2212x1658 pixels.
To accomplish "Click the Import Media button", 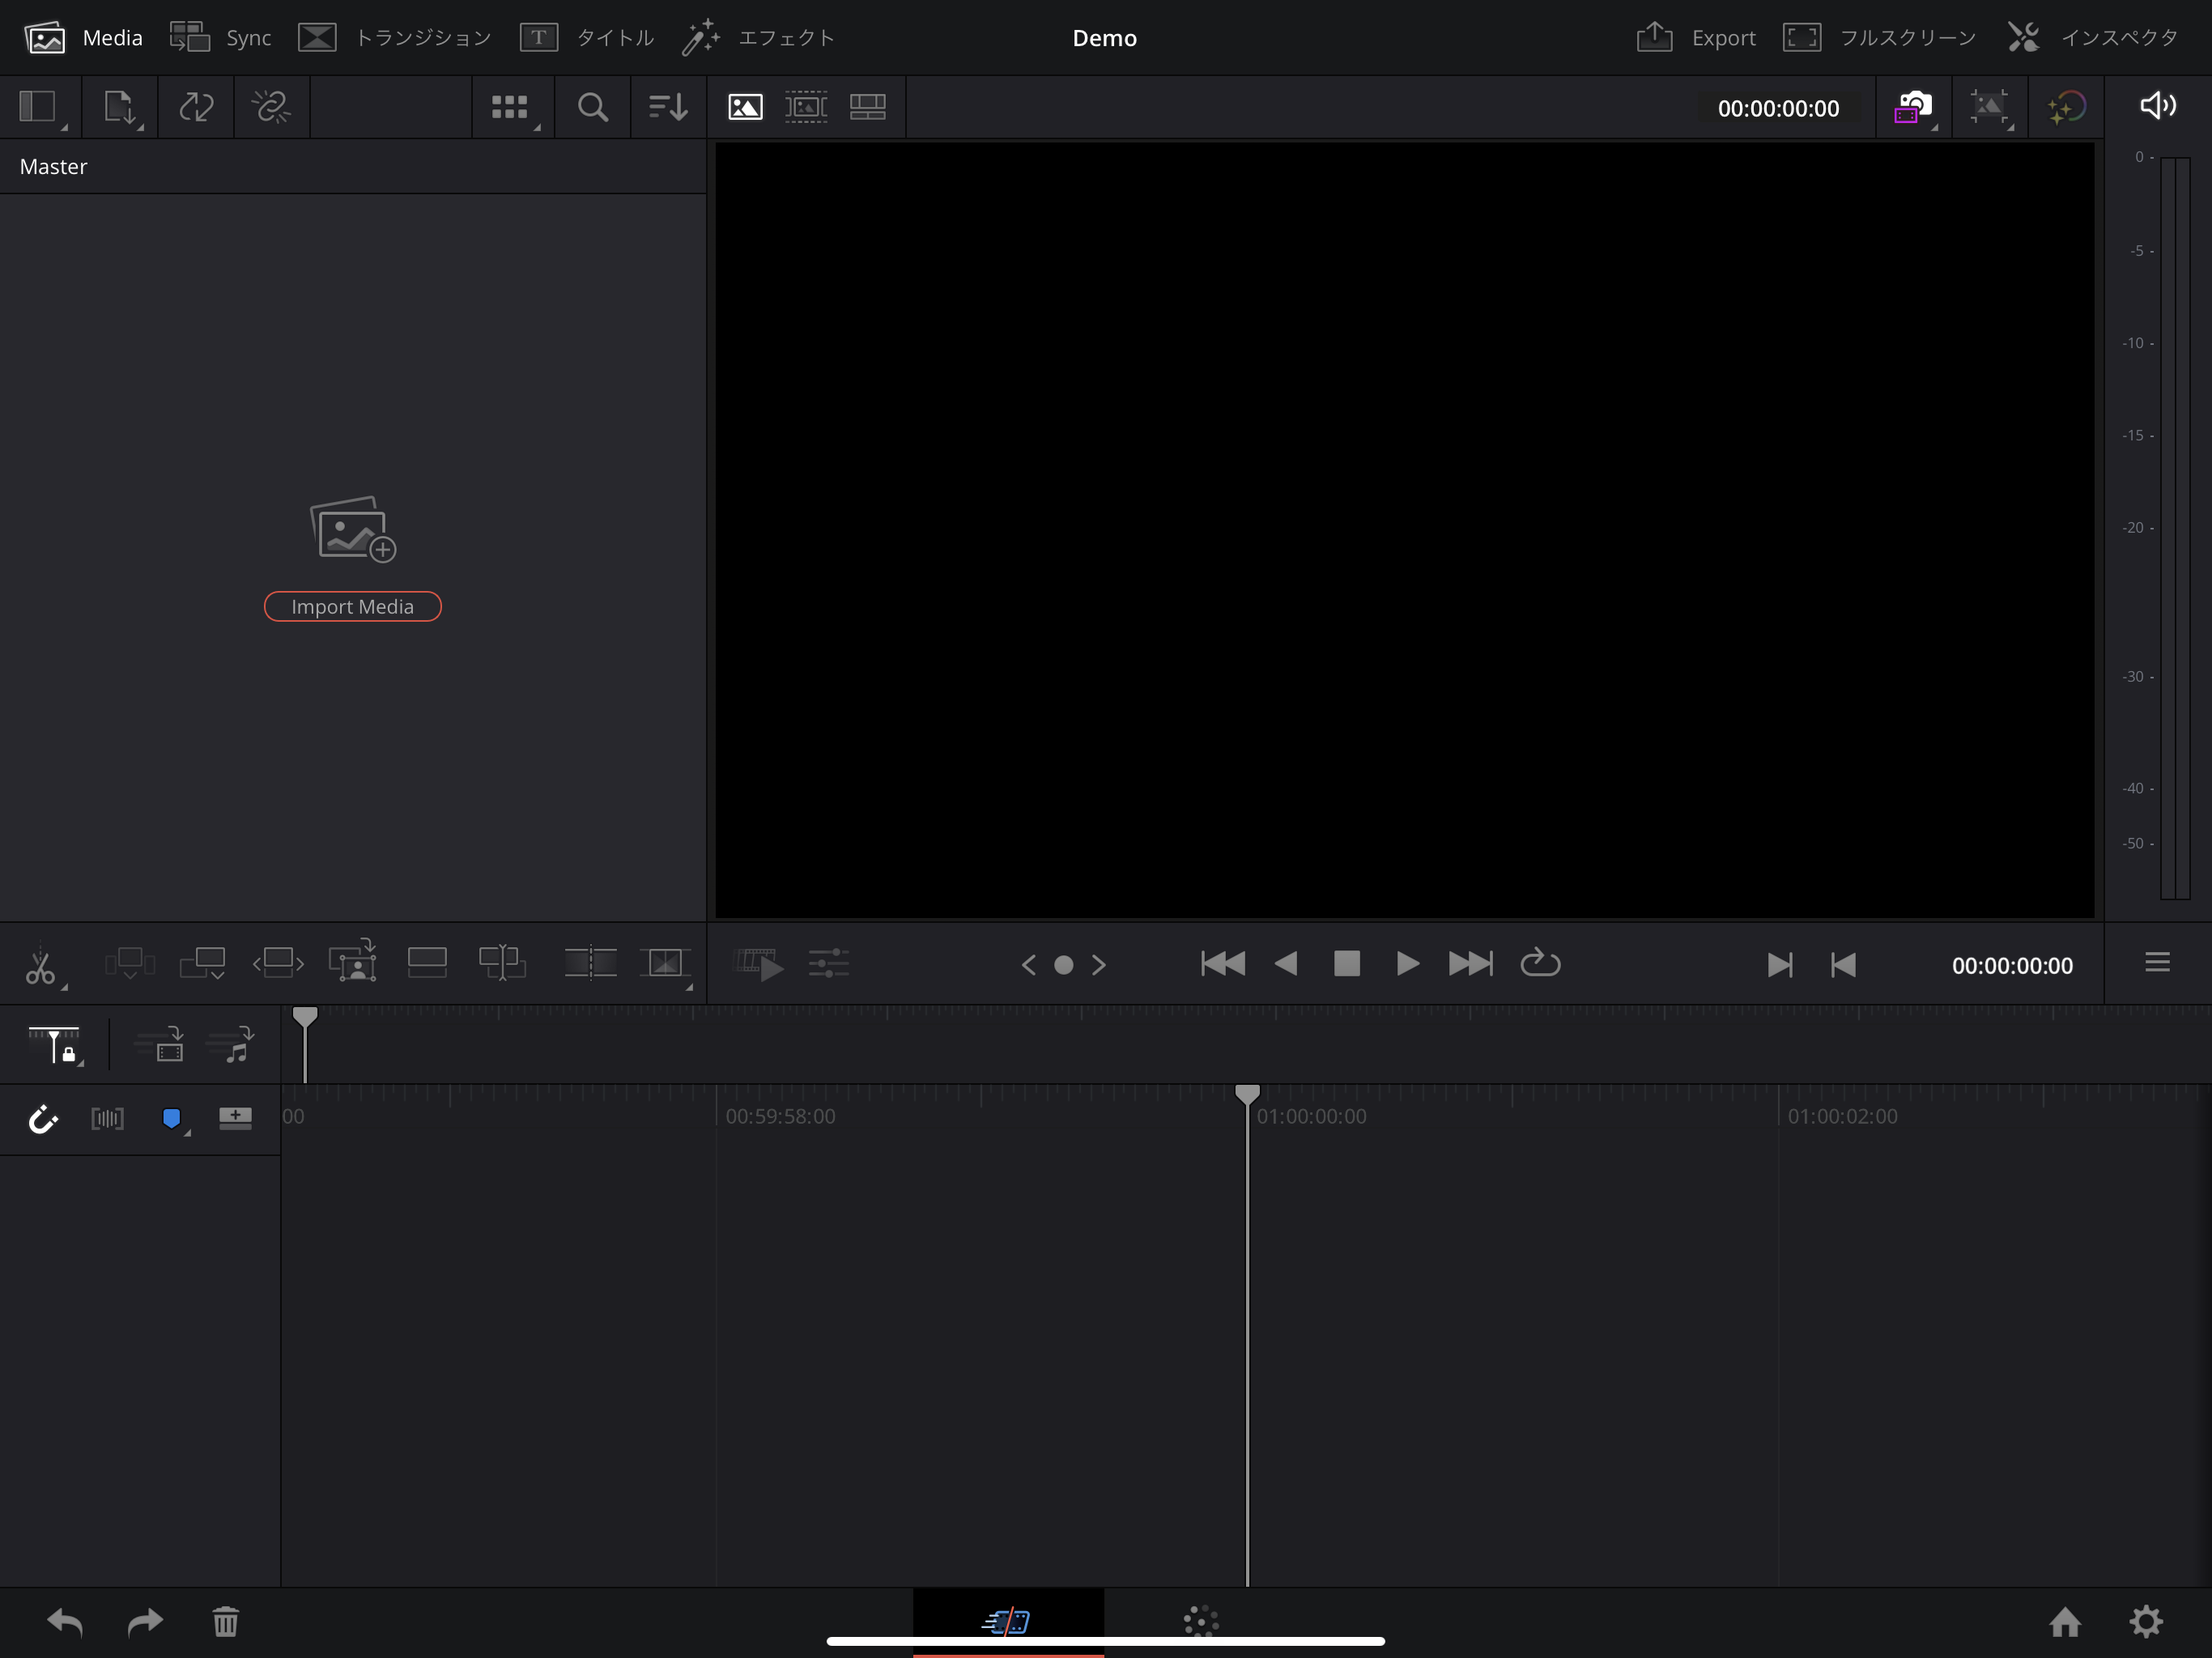I will [x=352, y=606].
